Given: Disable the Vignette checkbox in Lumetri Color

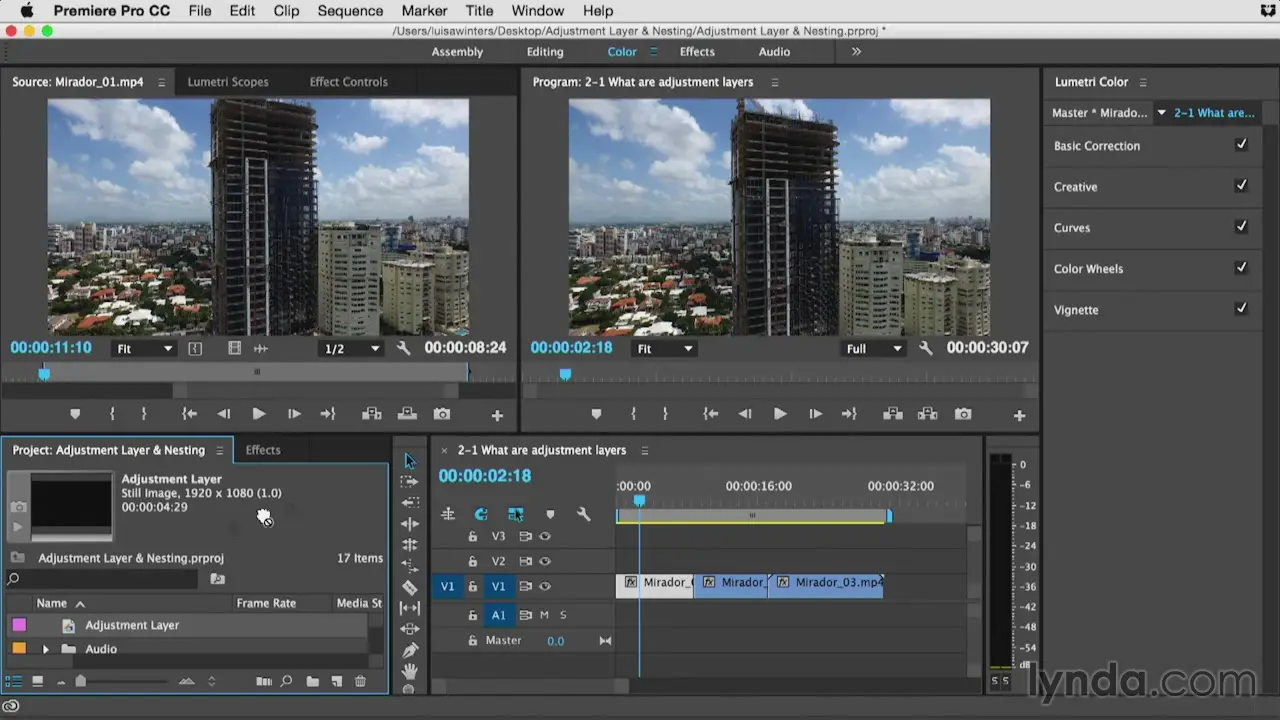Looking at the screenshot, I should 1241,309.
